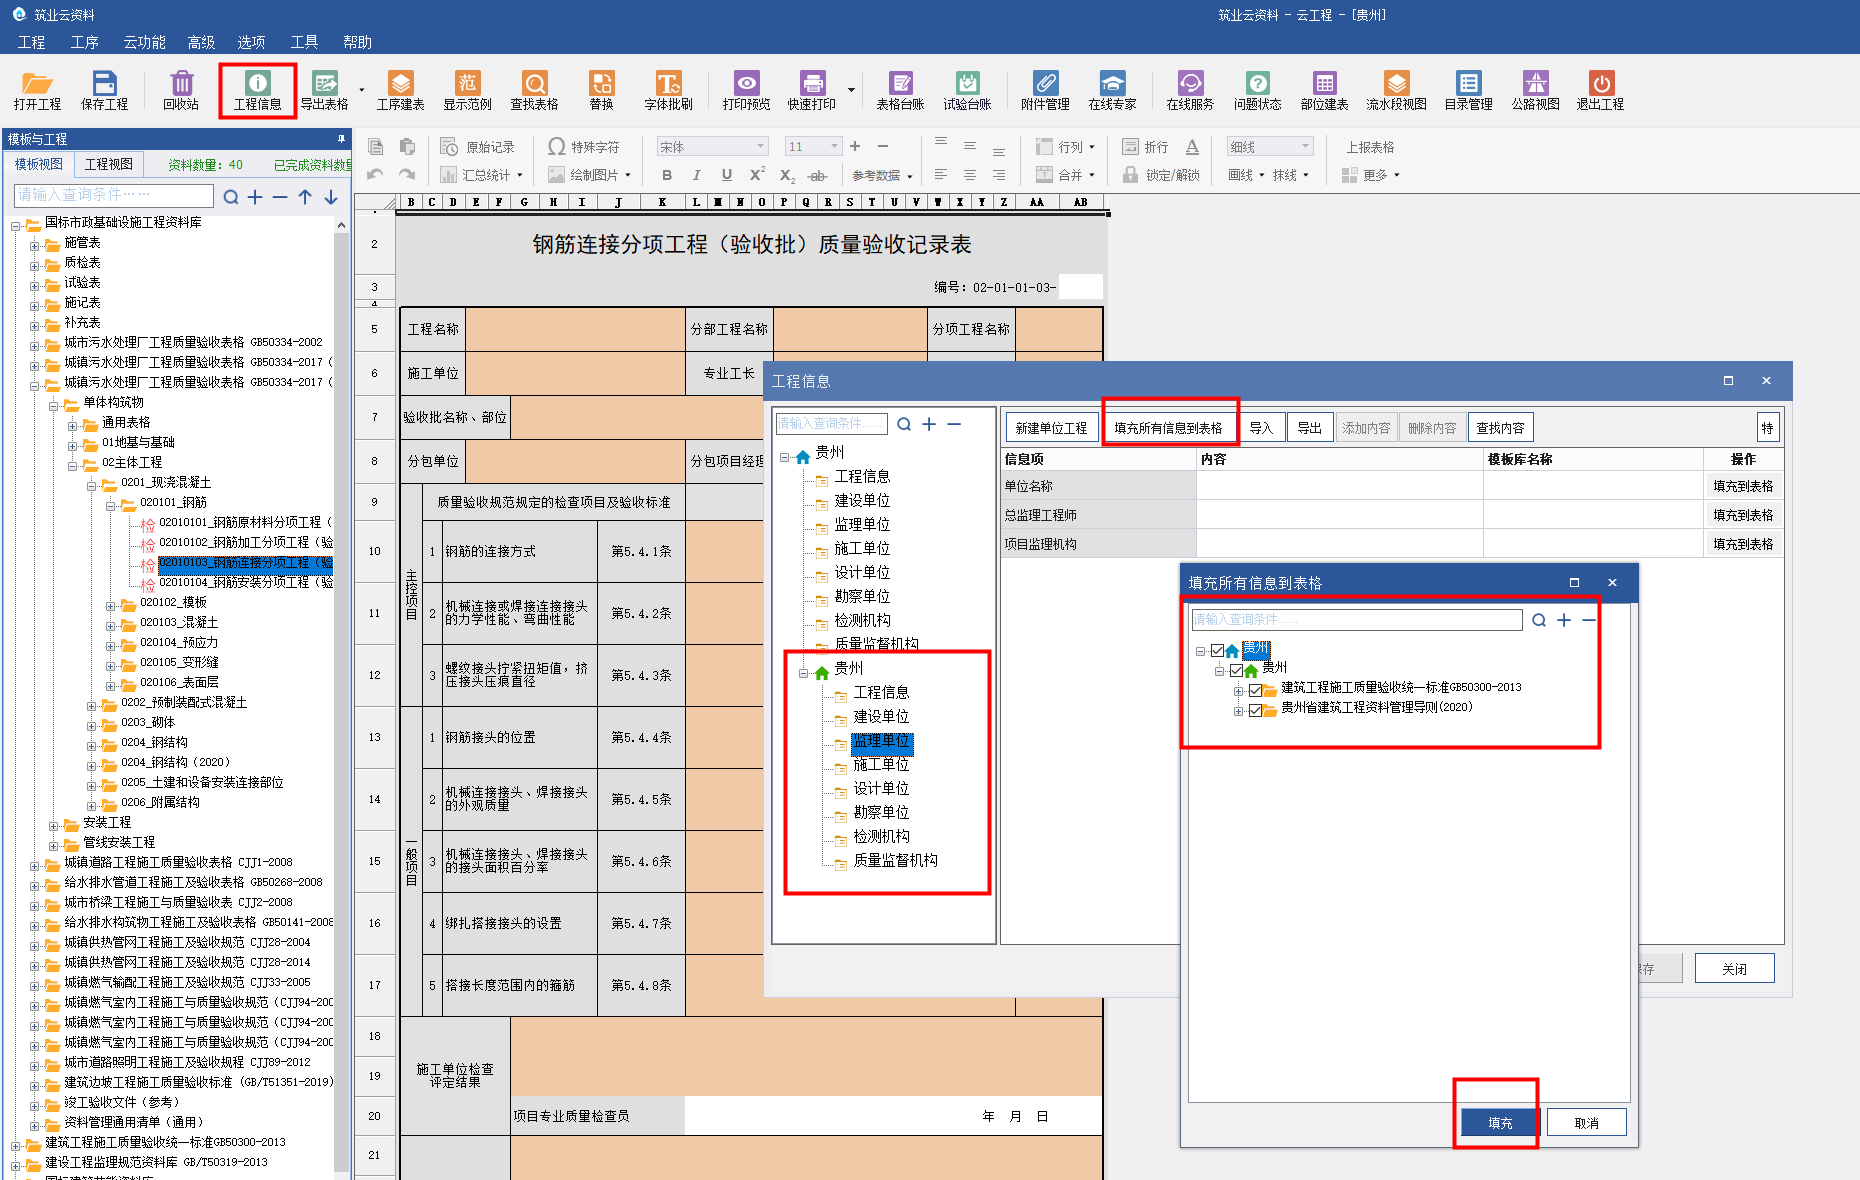Click the 导出表格 export icon

(x=325, y=90)
